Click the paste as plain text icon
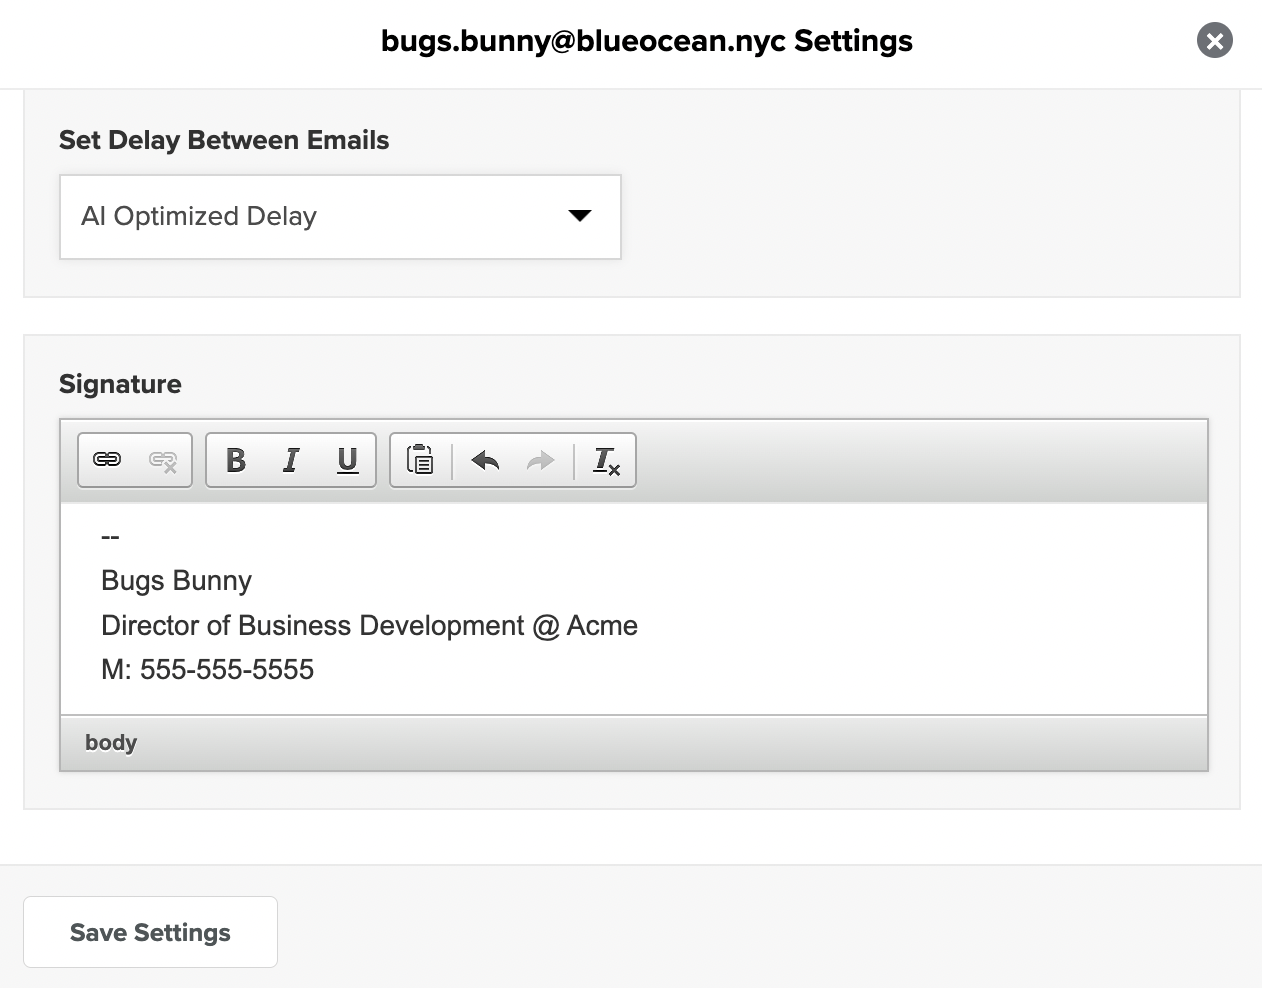 pos(420,460)
